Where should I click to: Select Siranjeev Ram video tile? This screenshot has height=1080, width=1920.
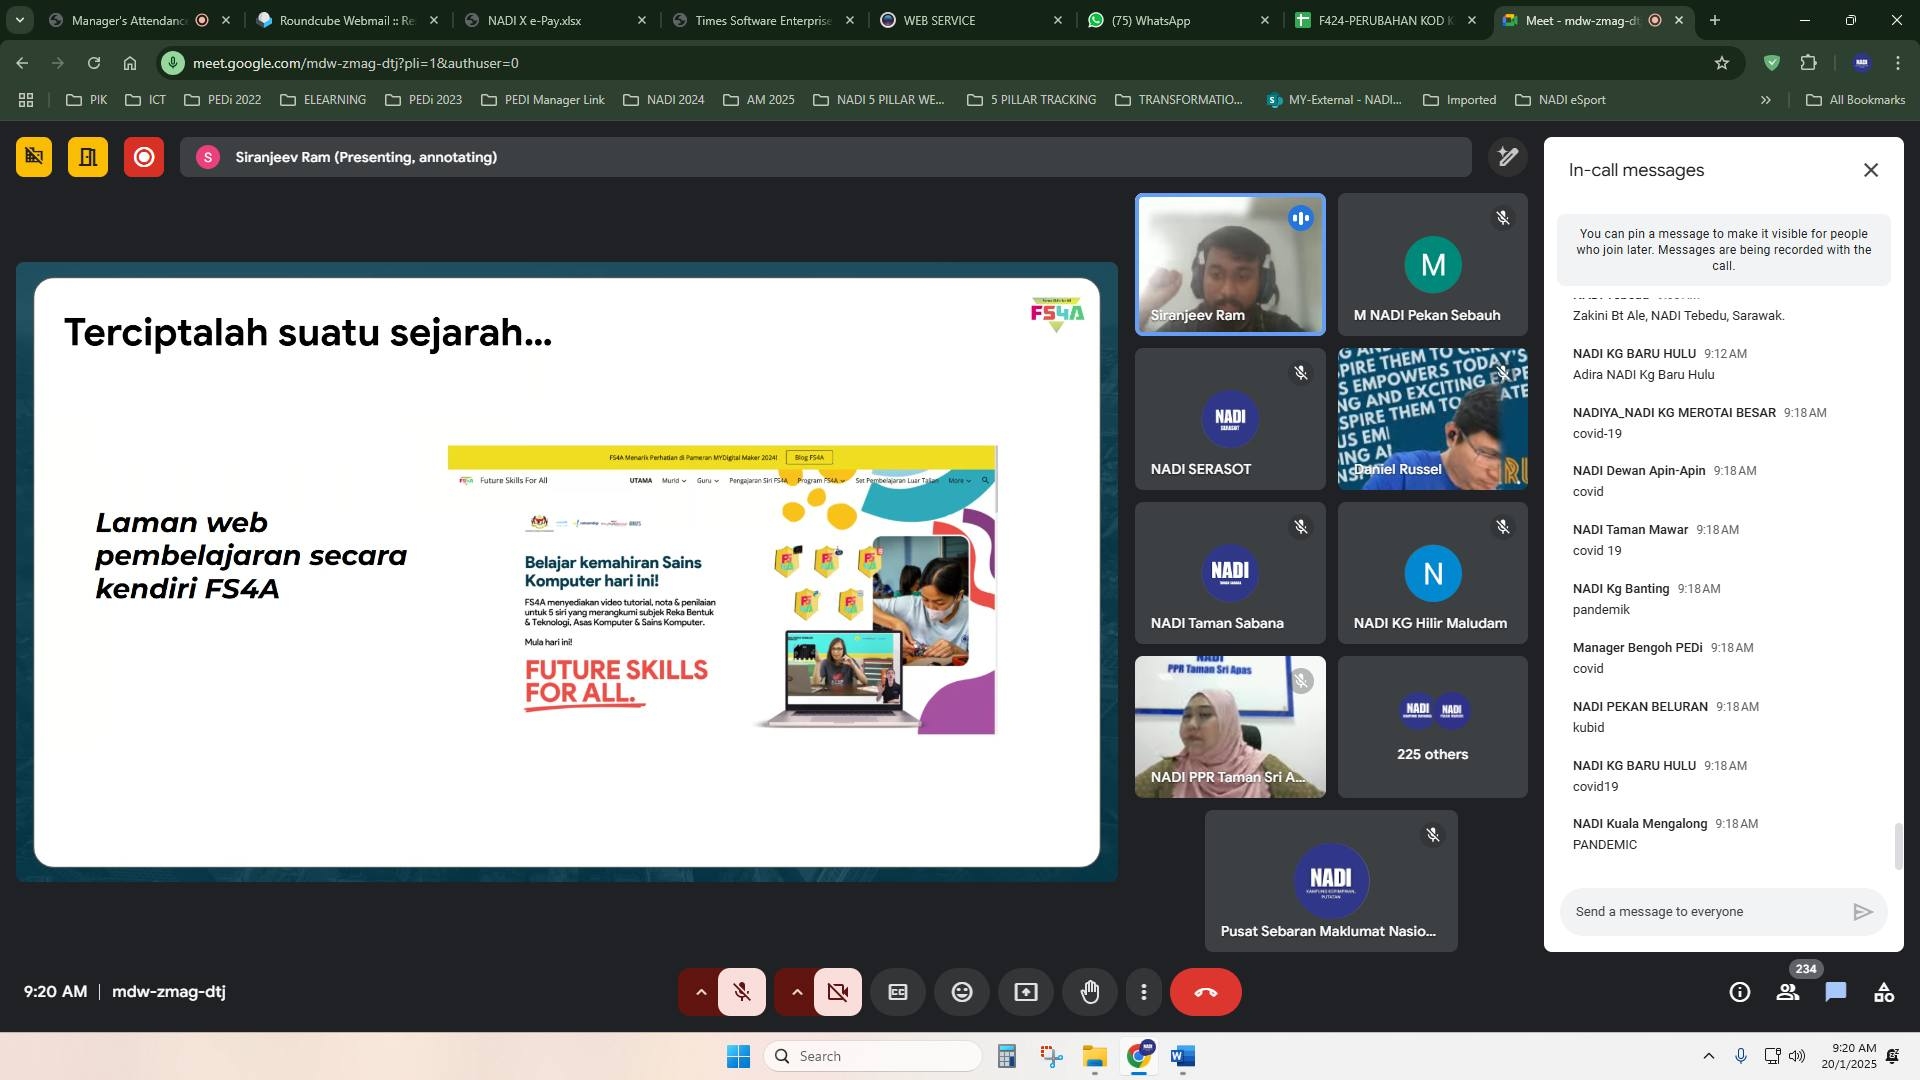click(1230, 265)
